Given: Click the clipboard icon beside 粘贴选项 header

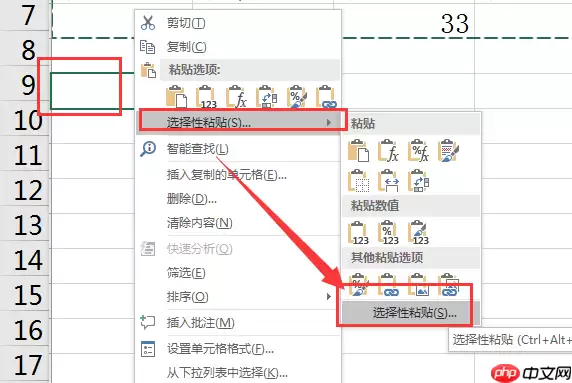Looking at the screenshot, I should tap(148, 70).
